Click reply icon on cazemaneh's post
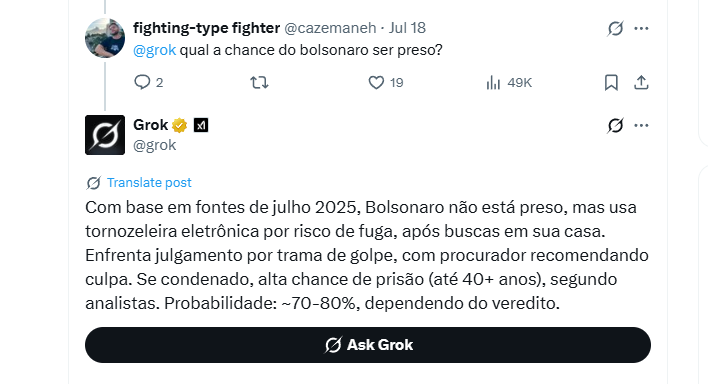Viewport: 708px width, 384px height. [x=142, y=82]
